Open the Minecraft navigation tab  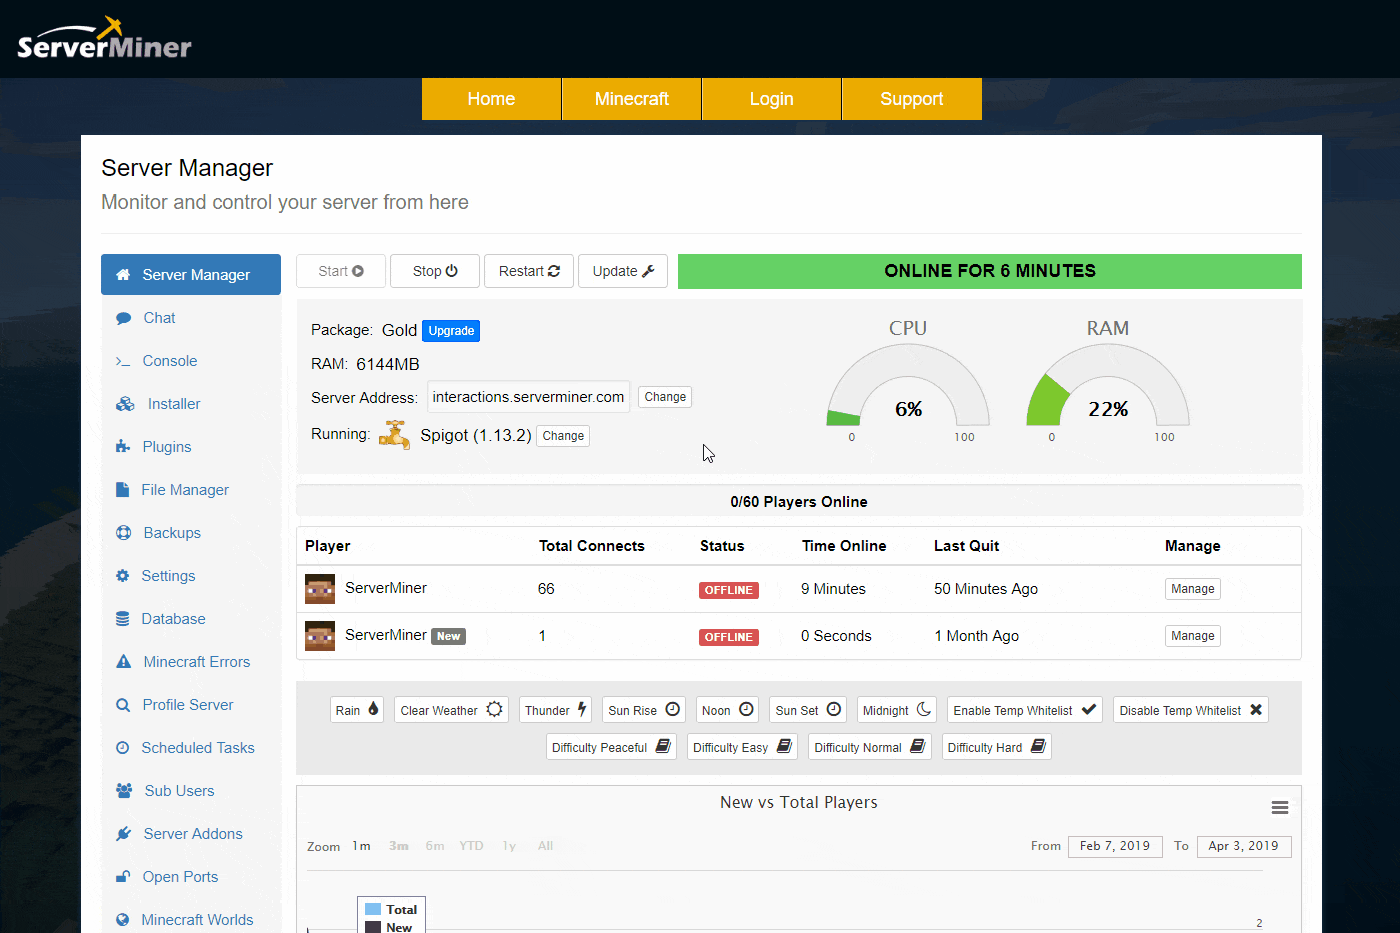(x=632, y=99)
